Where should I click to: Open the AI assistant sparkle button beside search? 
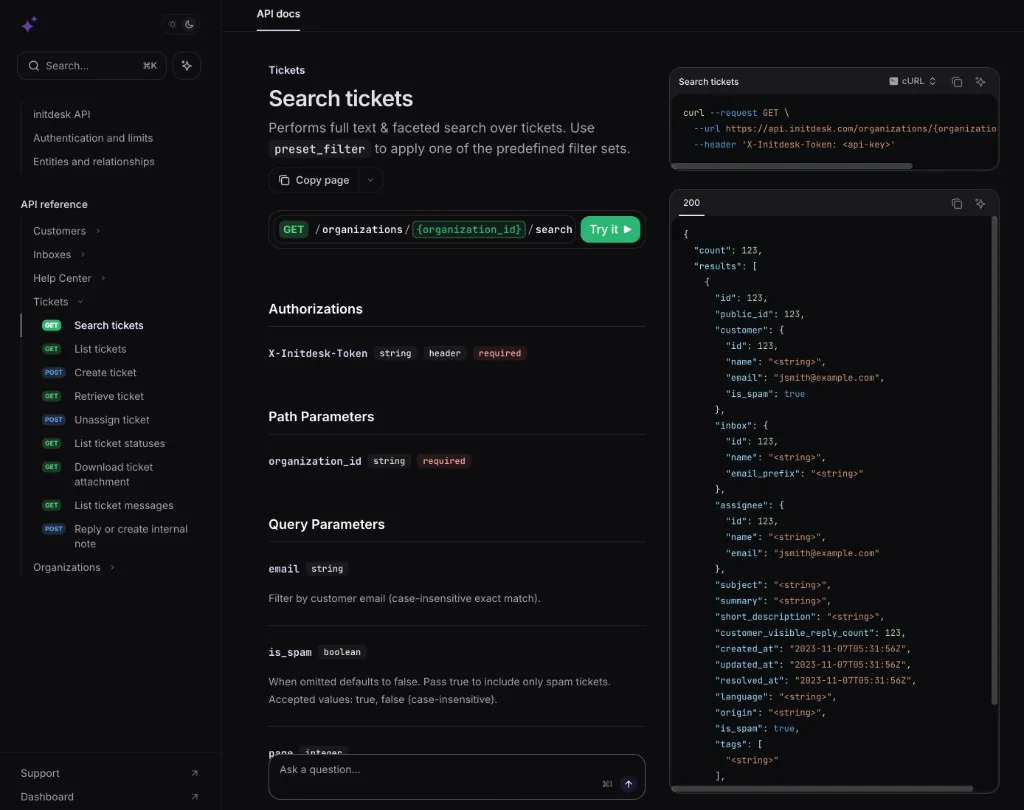187,65
